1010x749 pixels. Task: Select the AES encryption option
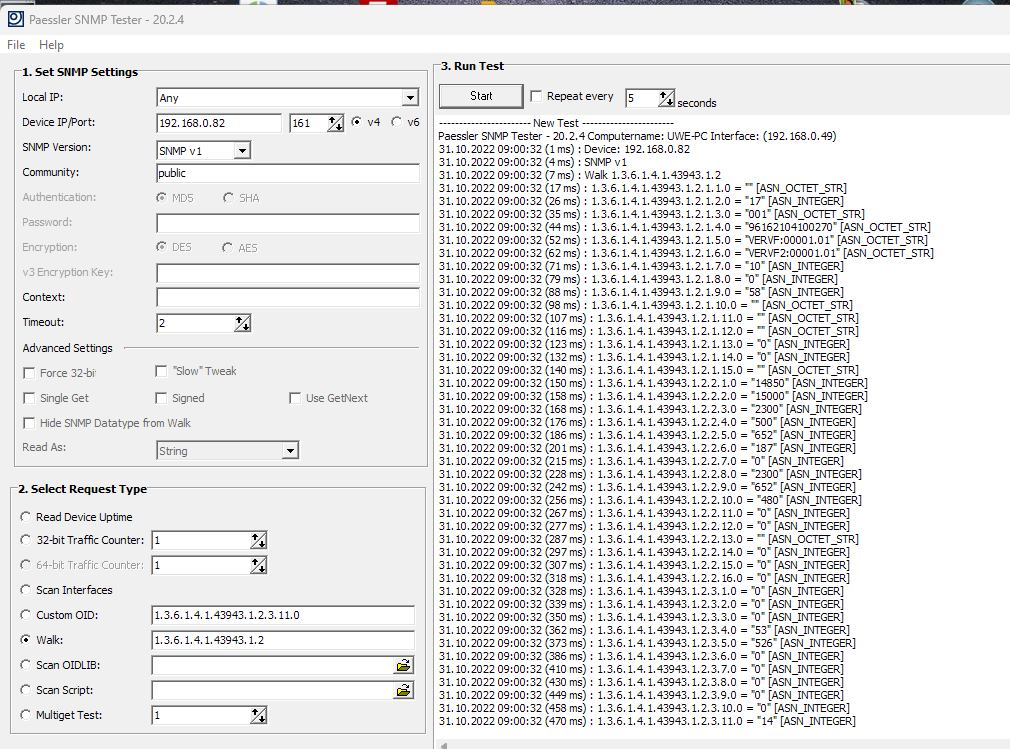pyautogui.click(x=227, y=247)
